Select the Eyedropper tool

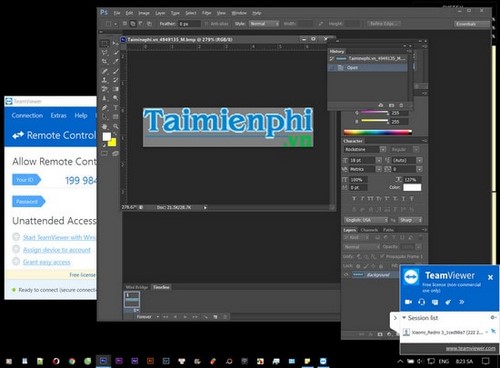tap(115, 62)
